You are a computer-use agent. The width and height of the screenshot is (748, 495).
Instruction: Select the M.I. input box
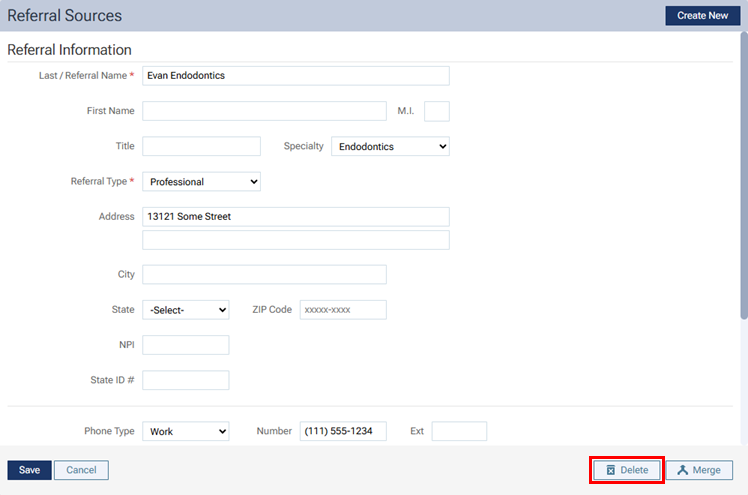(437, 111)
